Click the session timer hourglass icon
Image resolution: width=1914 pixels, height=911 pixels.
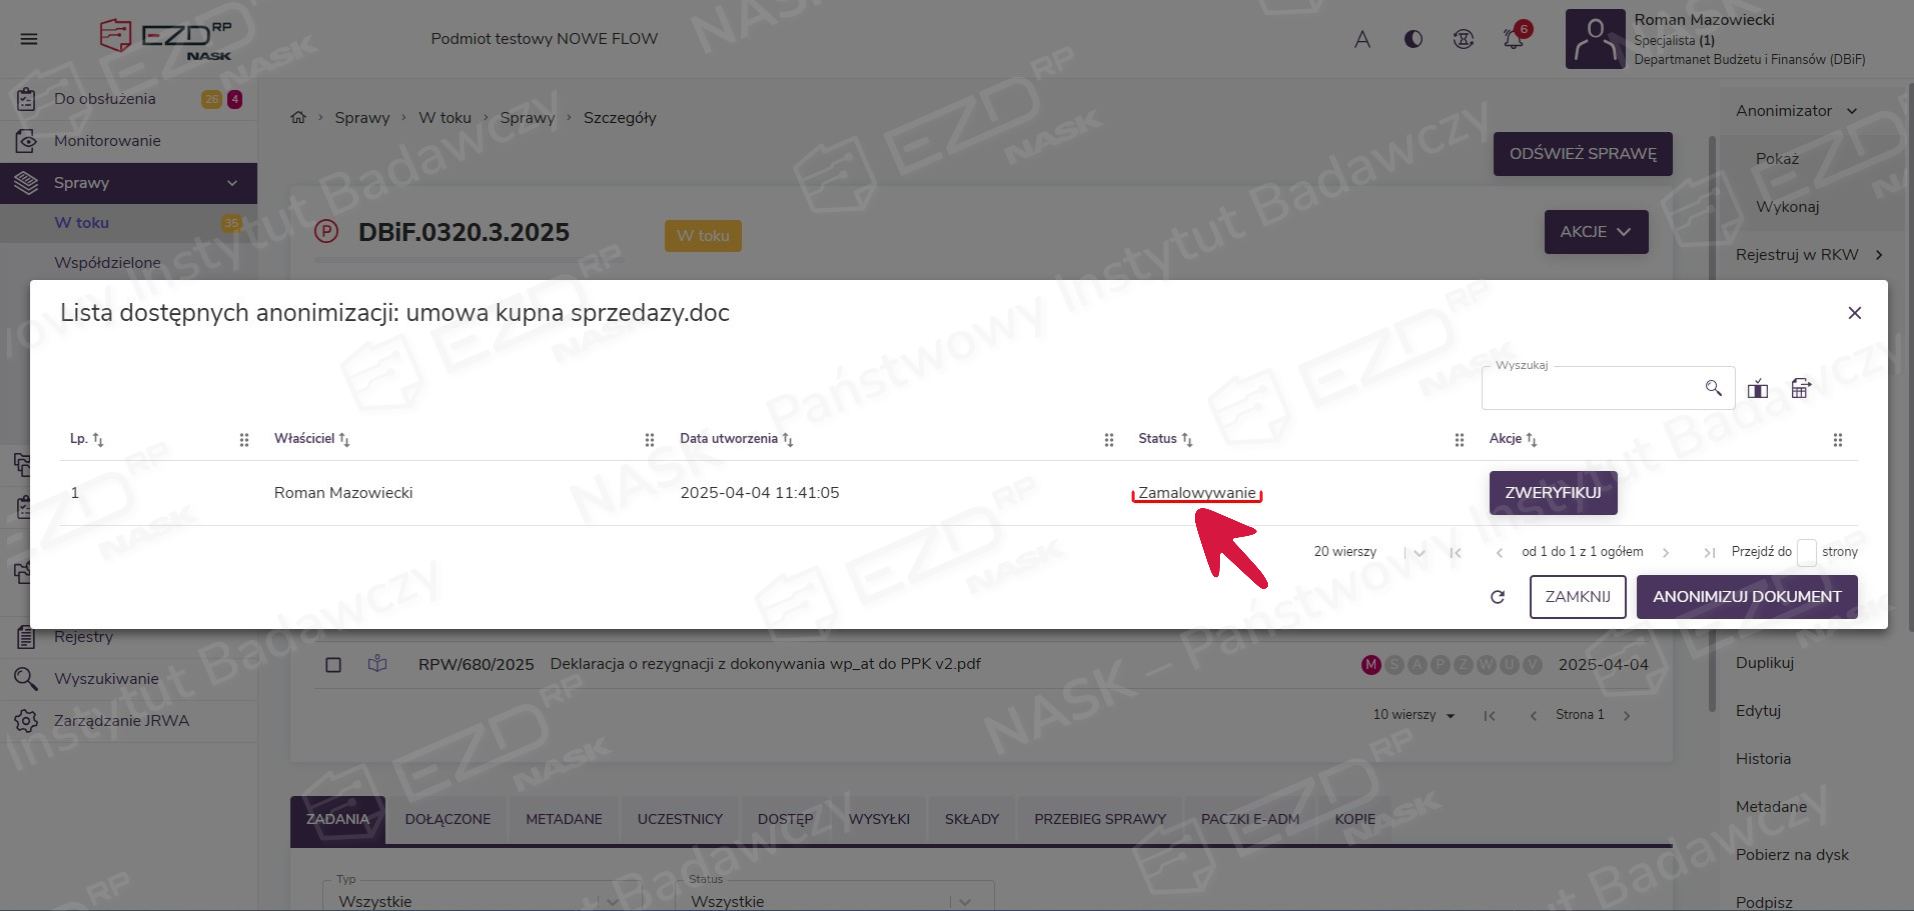click(1463, 39)
